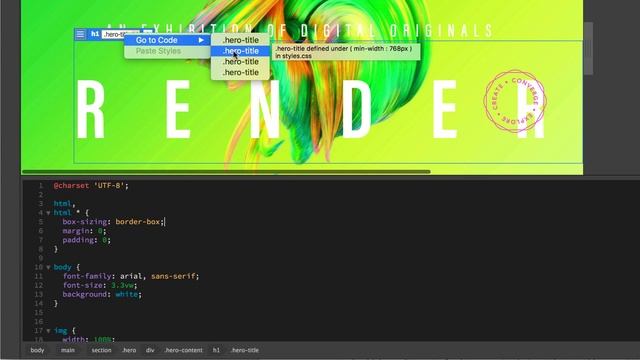Viewport: 640px width, 360px height.
Task: Select the h1 tag label in Element Display
Action: (95, 34)
